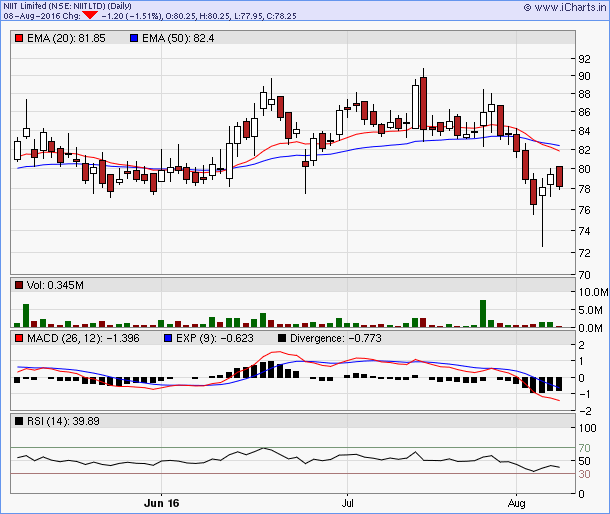Click the Aug date axis label
Image resolution: width=610 pixels, height=514 pixels.
(x=517, y=503)
